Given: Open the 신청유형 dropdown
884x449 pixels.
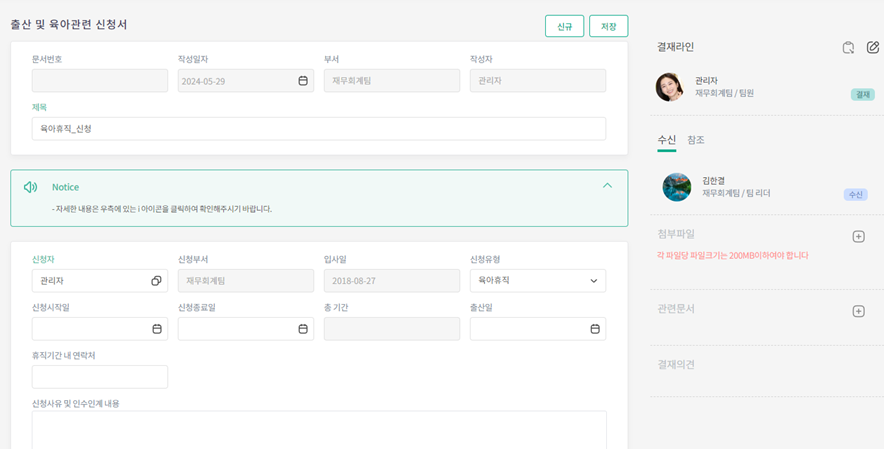Looking at the screenshot, I should pyautogui.click(x=537, y=281).
